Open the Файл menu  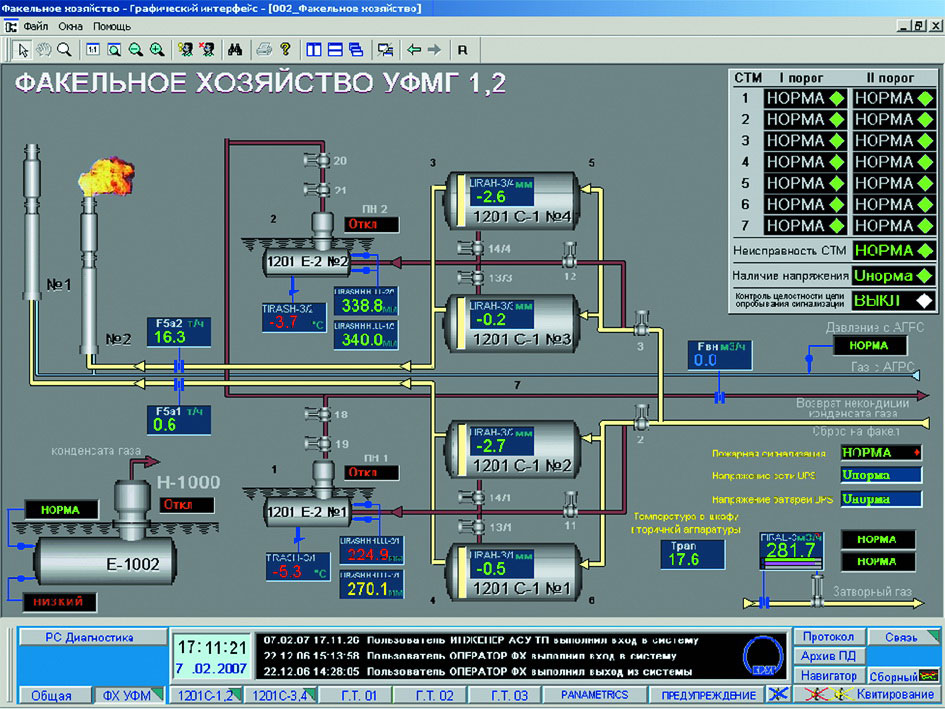point(35,26)
